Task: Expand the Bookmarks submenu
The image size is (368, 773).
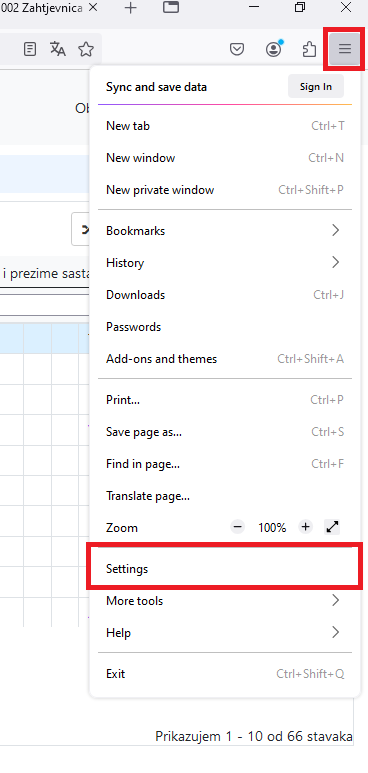Action: coord(225,231)
